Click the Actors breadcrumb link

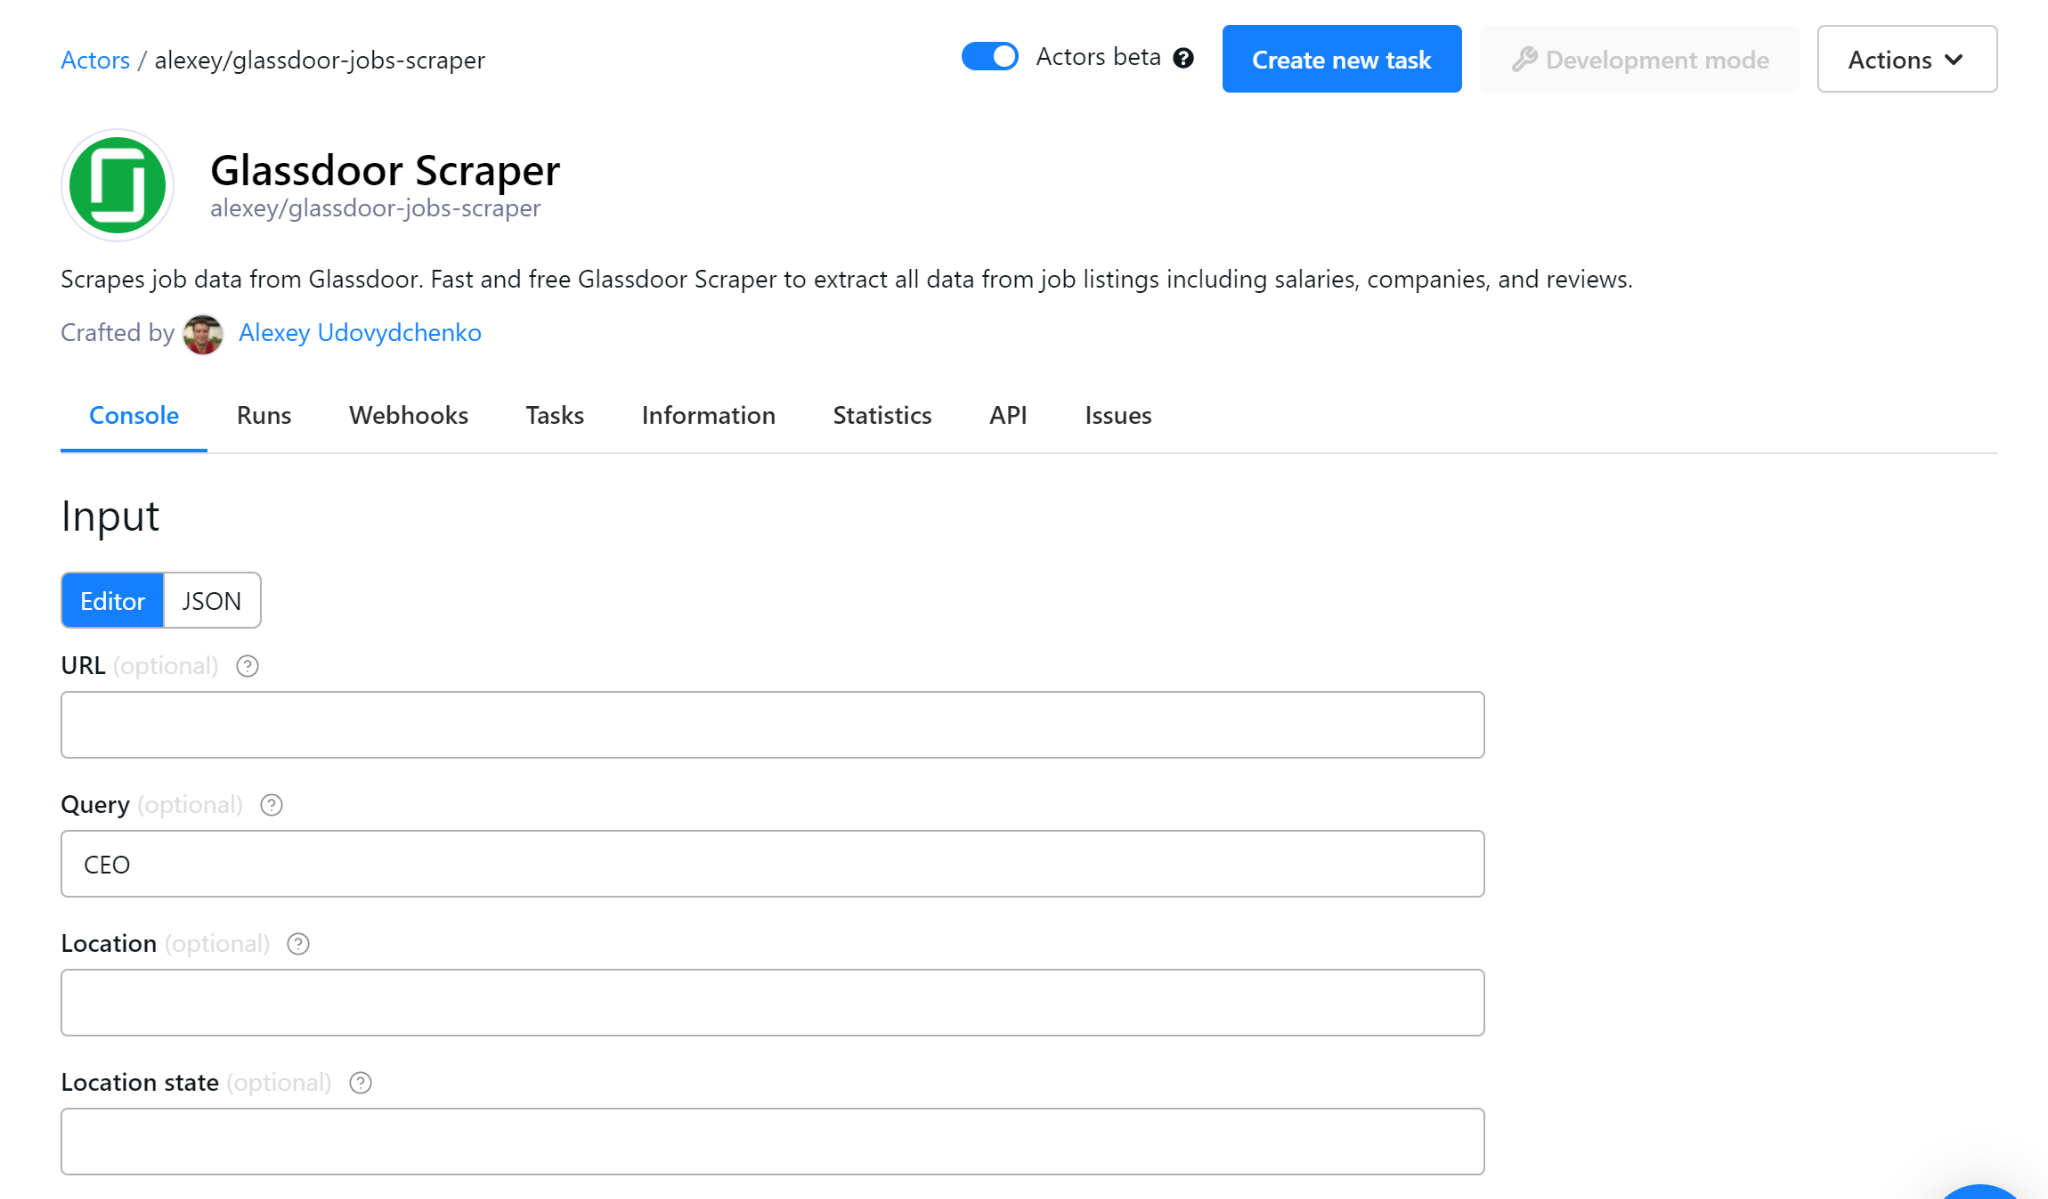(x=95, y=60)
